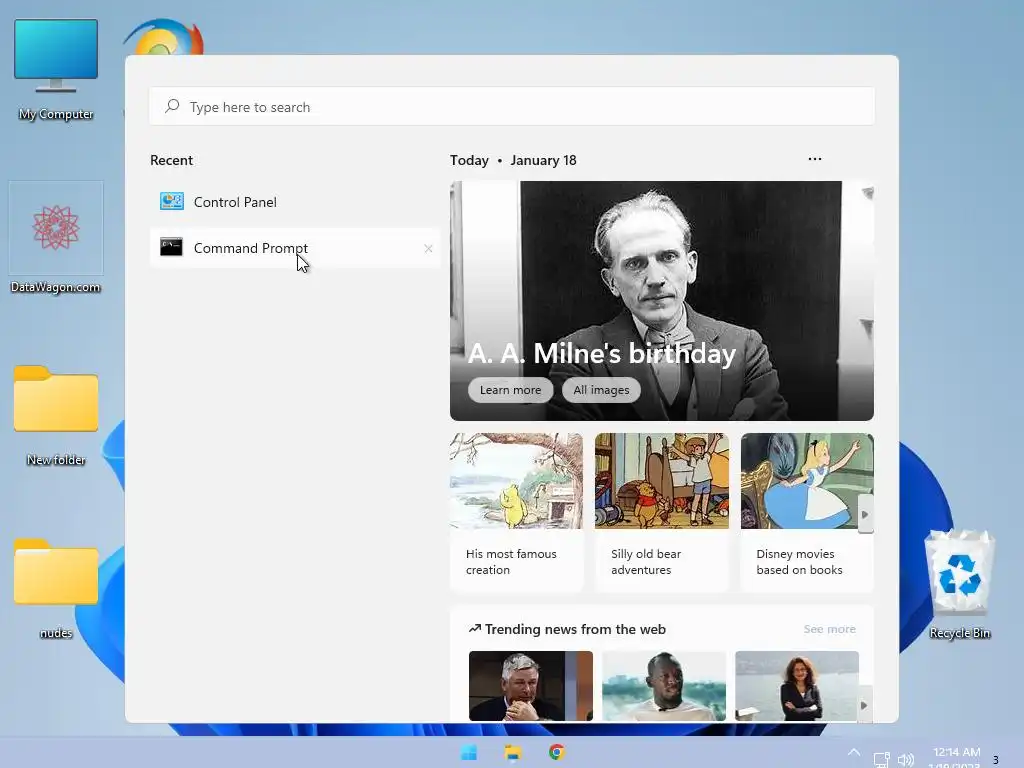Focus the Type here to search field
Screen dimensions: 1024x768
512,106
